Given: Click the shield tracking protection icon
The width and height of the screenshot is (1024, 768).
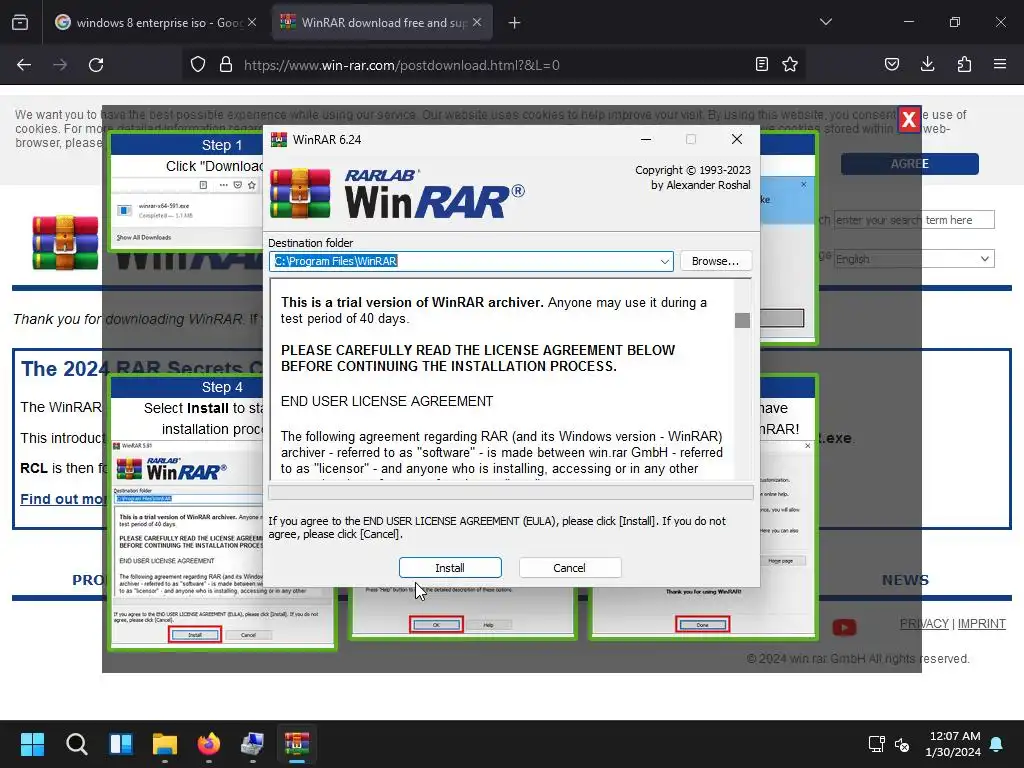Looking at the screenshot, I should coord(198,65).
